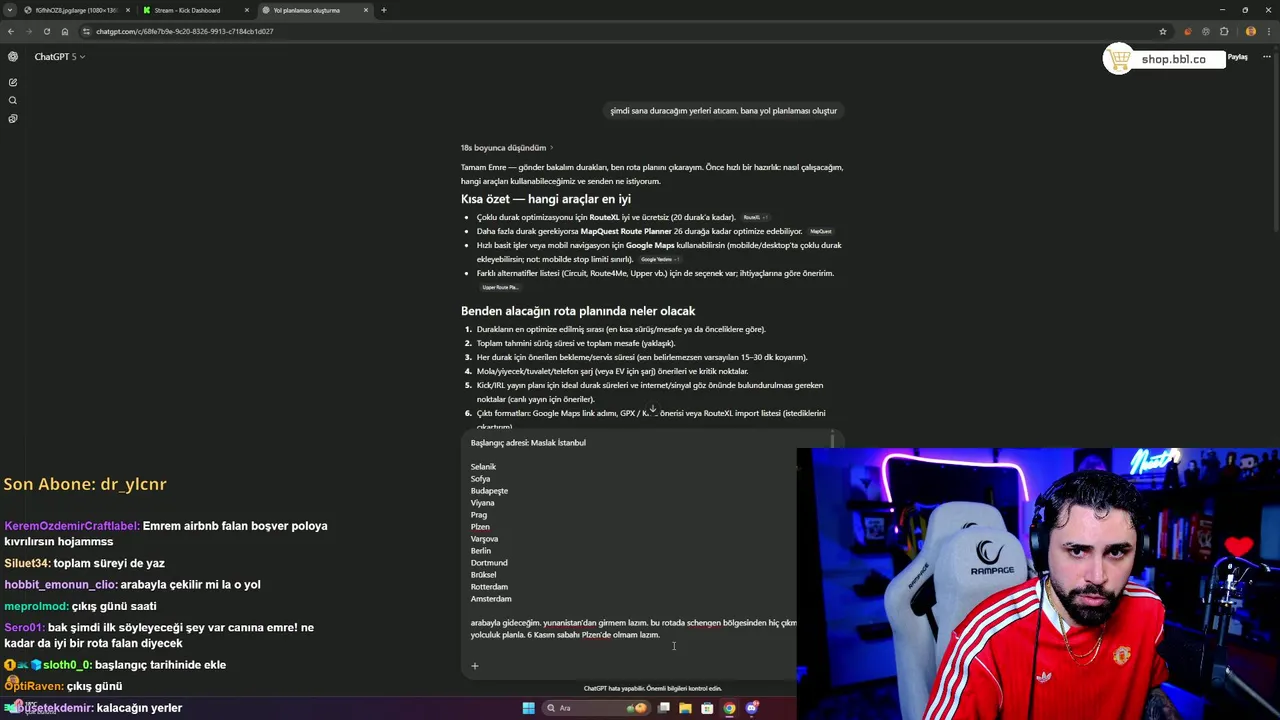Switch to Stream - Kick Dashboard tab
The image size is (1280, 720).
click(x=188, y=10)
